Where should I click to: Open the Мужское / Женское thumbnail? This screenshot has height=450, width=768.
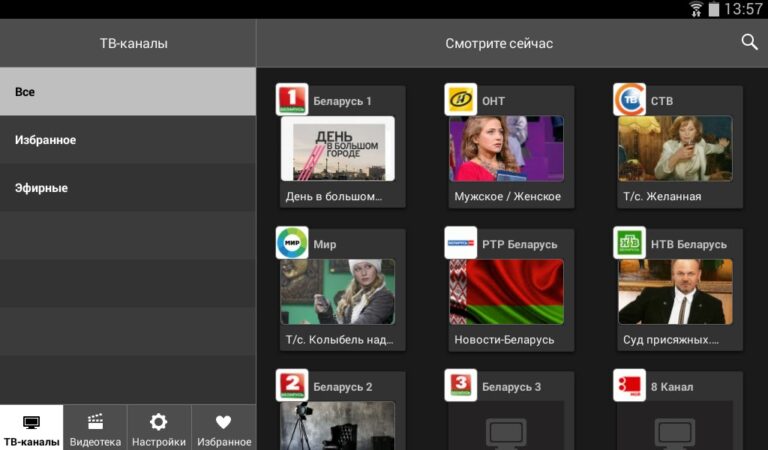coord(506,148)
